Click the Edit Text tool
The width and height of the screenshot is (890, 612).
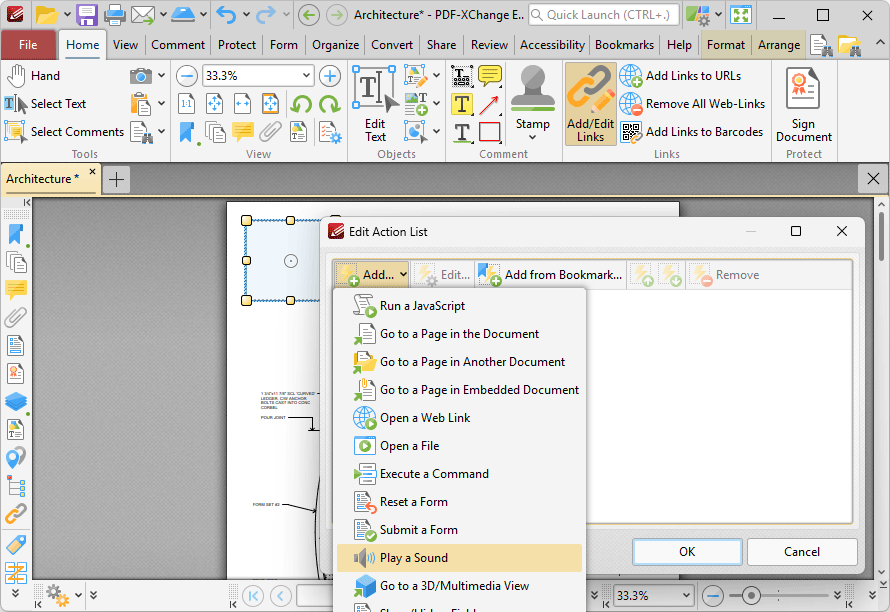(x=375, y=104)
